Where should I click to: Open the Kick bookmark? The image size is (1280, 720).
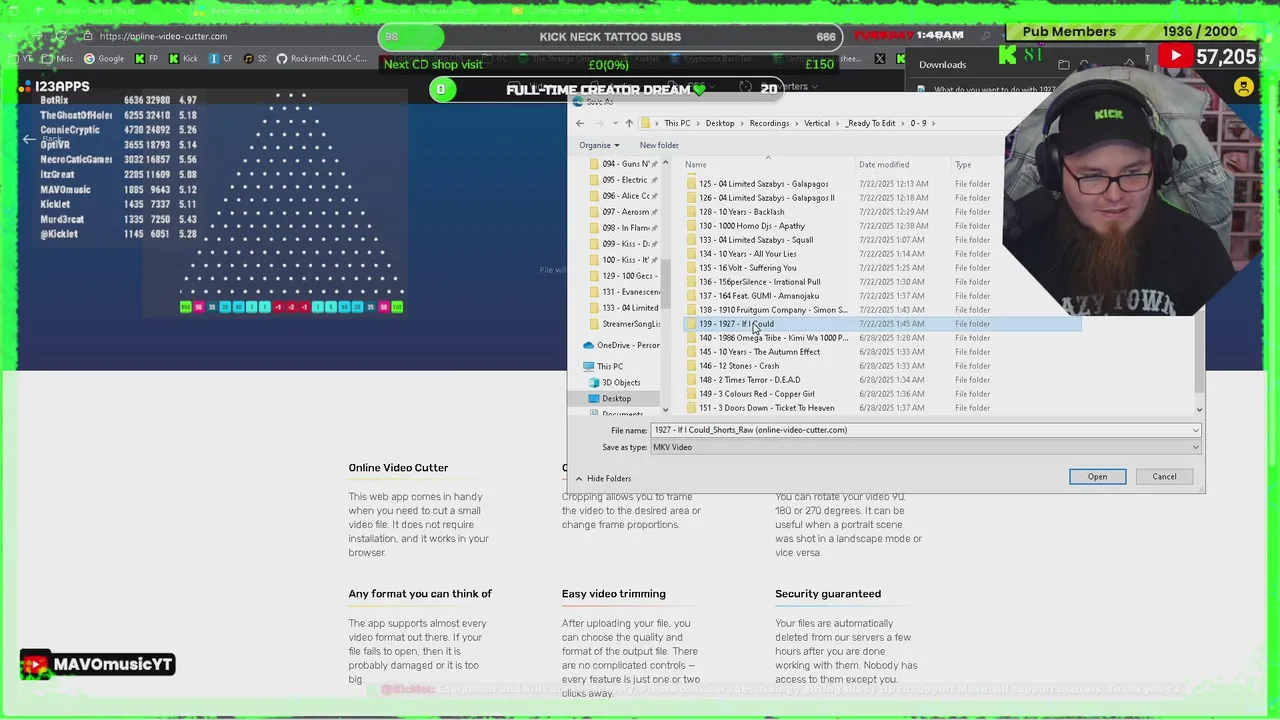[183, 58]
